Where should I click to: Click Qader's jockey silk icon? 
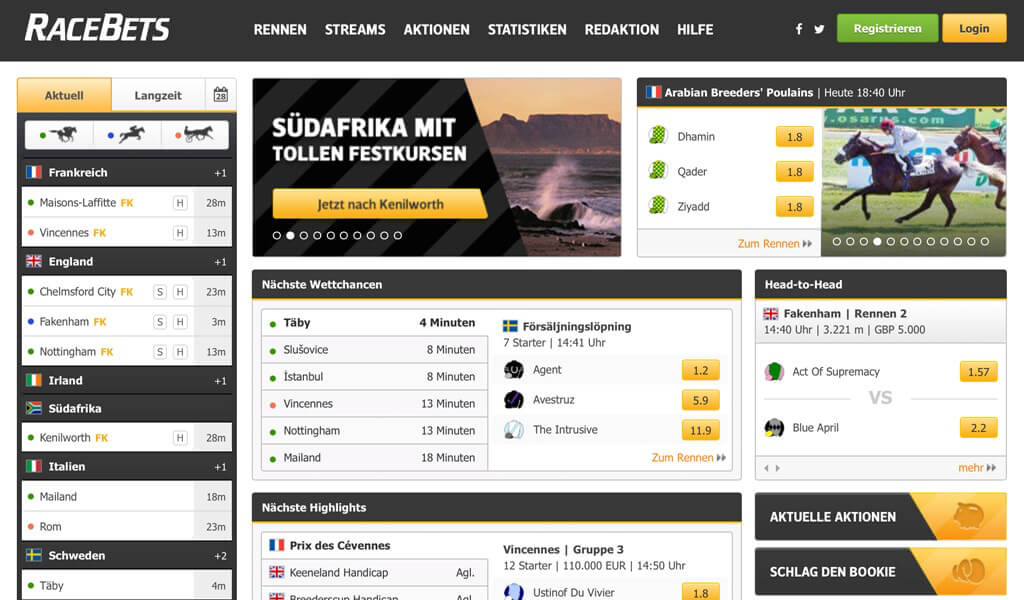pos(658,170)
